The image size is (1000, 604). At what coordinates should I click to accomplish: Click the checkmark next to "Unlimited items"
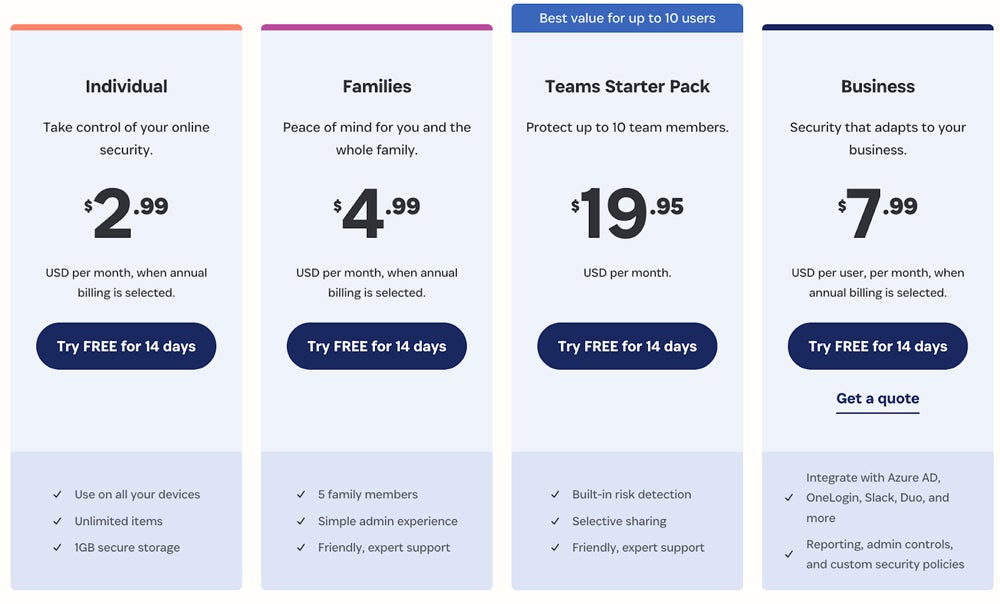click(x=57, y=521)
